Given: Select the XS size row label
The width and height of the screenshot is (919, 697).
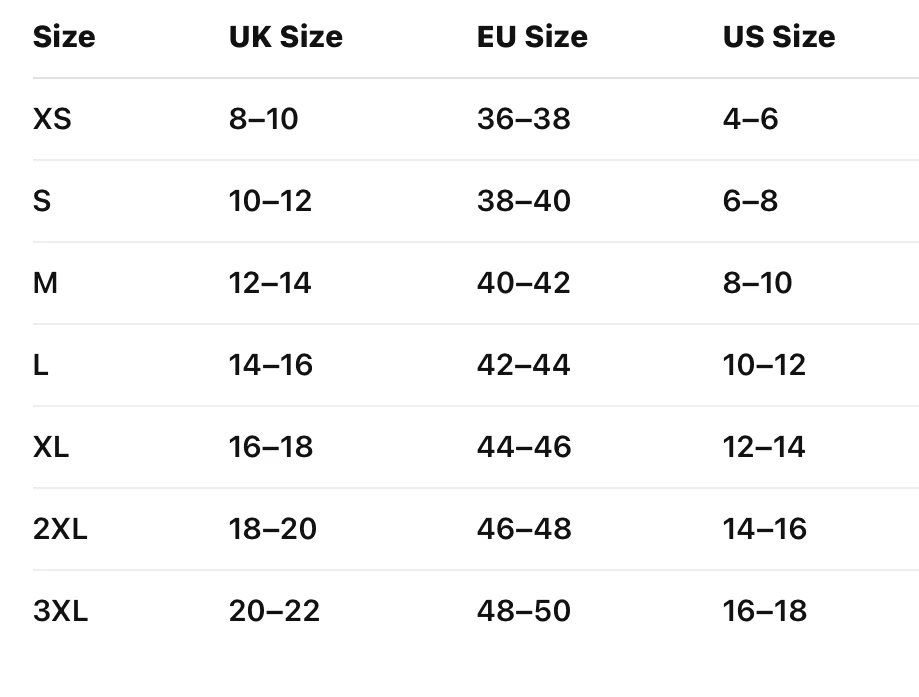Looking at the screenshot, I should click(52, 119).
